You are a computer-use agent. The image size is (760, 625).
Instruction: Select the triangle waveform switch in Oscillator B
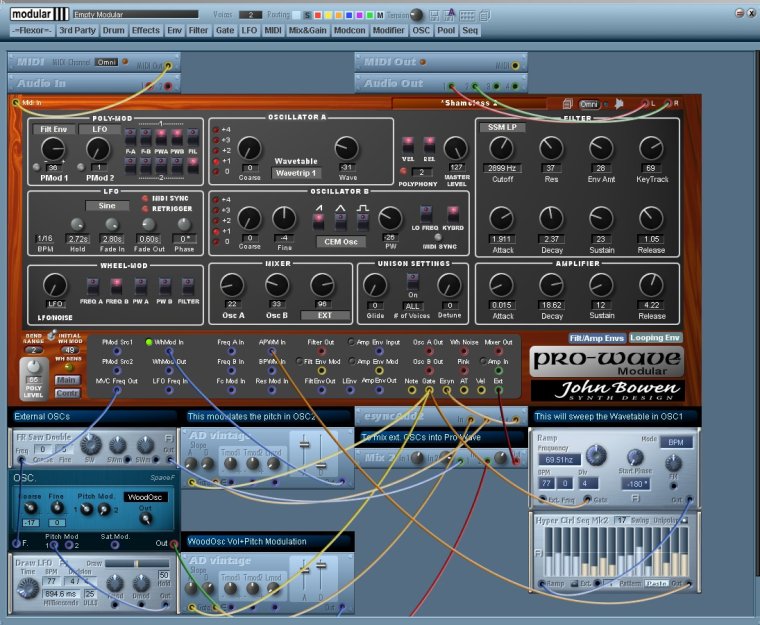pyautogui.click(x=341, y=221)
